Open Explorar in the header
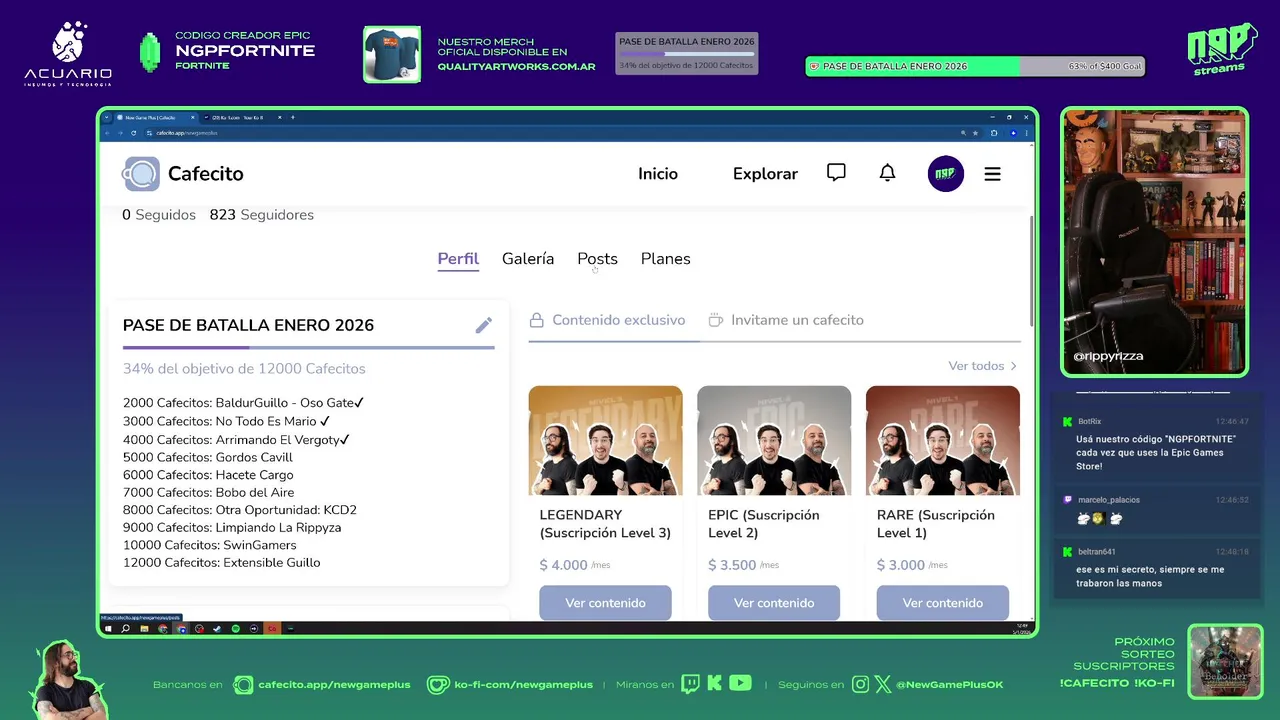Image resolution: width=1280 pixels, height=720 pixels. click(x=765, y=174)
